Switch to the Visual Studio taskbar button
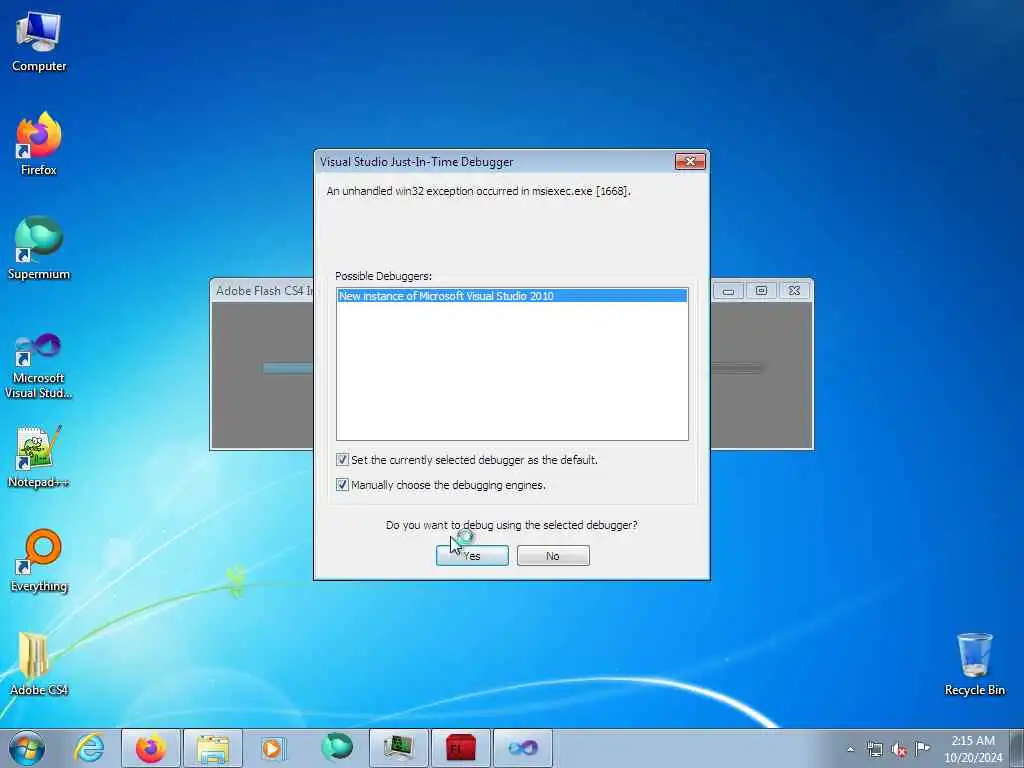The image size is (1024, 768). 522,748
